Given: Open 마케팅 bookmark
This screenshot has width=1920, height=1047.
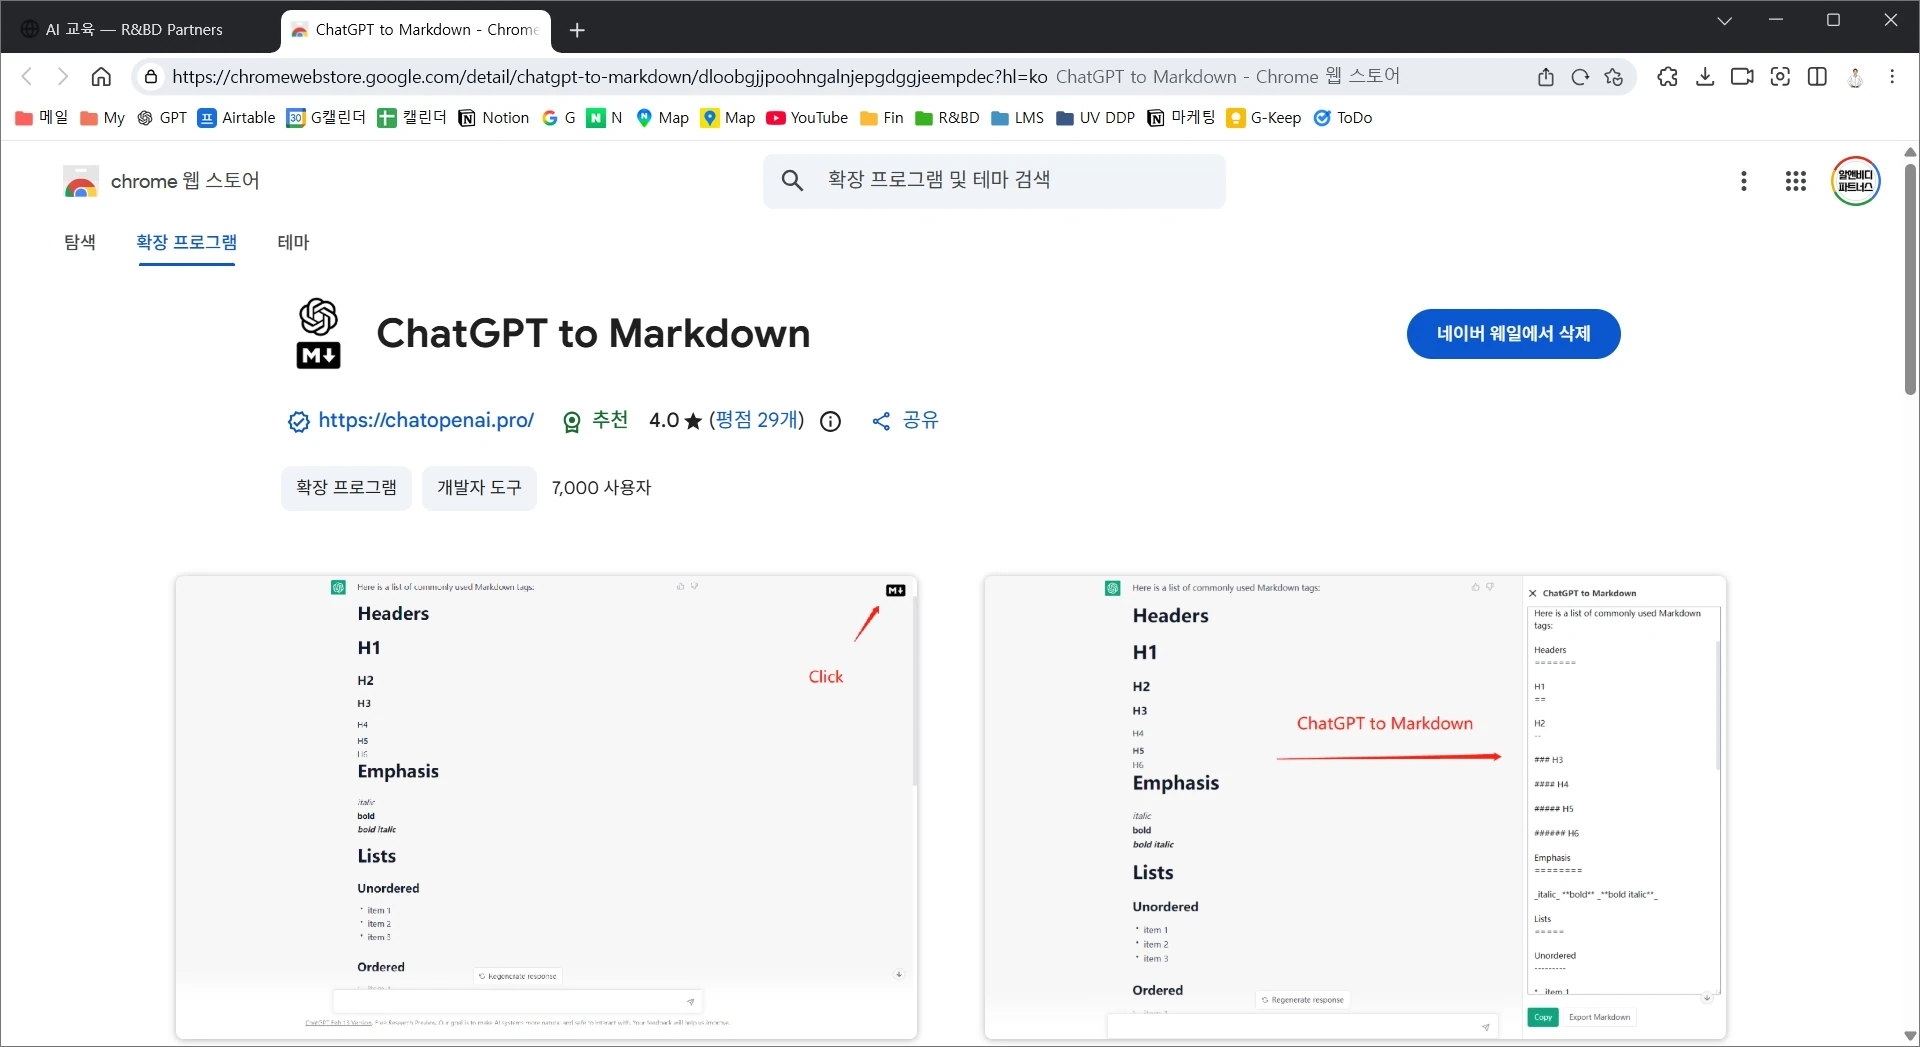Looking at the screenshot, I should [1181, 118].
